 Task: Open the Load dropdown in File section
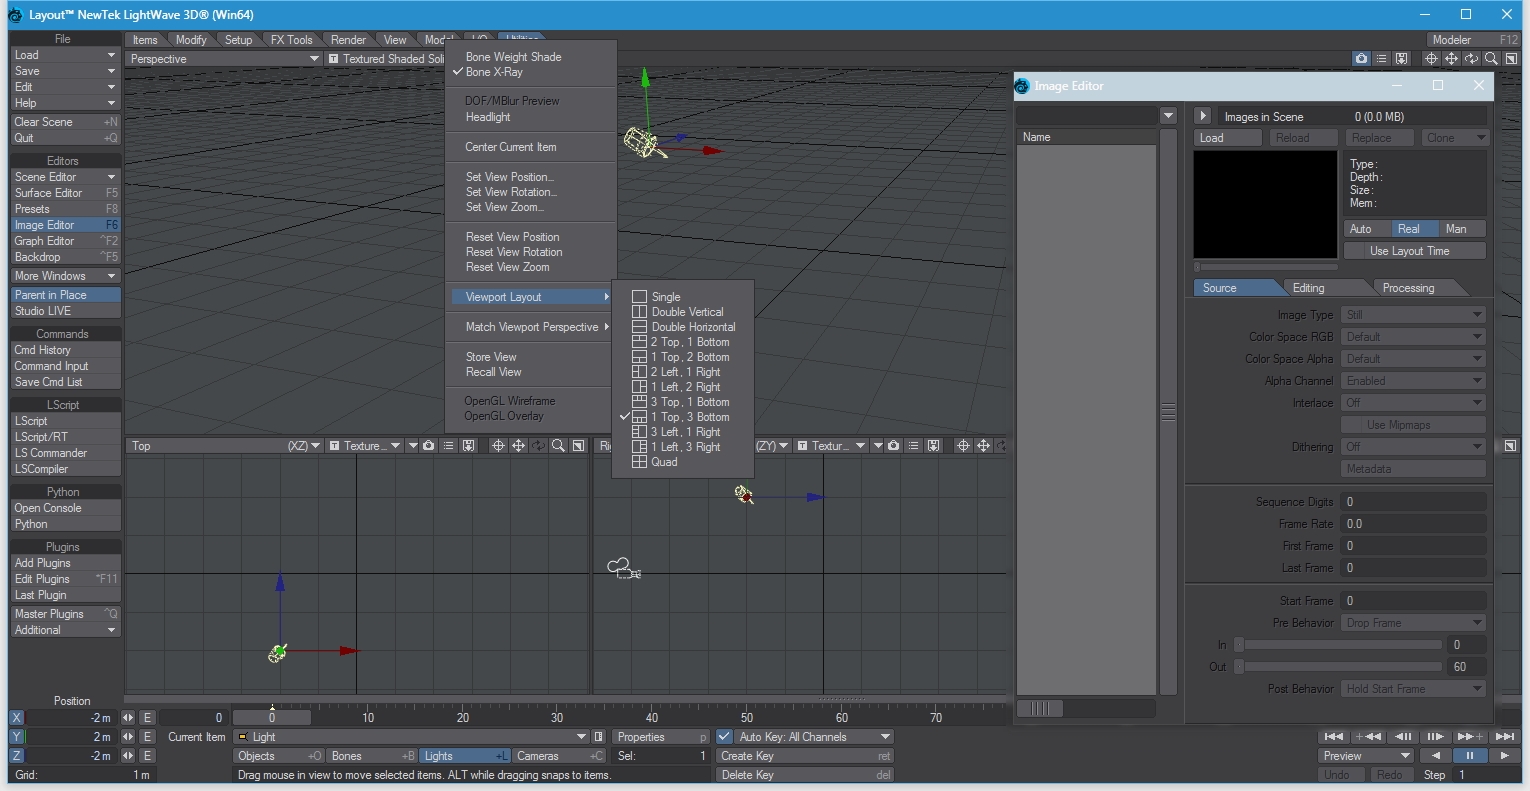(66, 55)
